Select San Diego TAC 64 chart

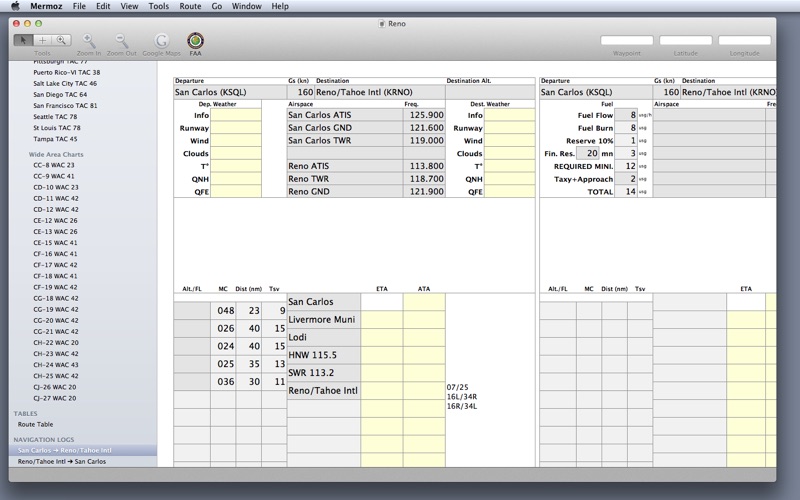point(60,94)
